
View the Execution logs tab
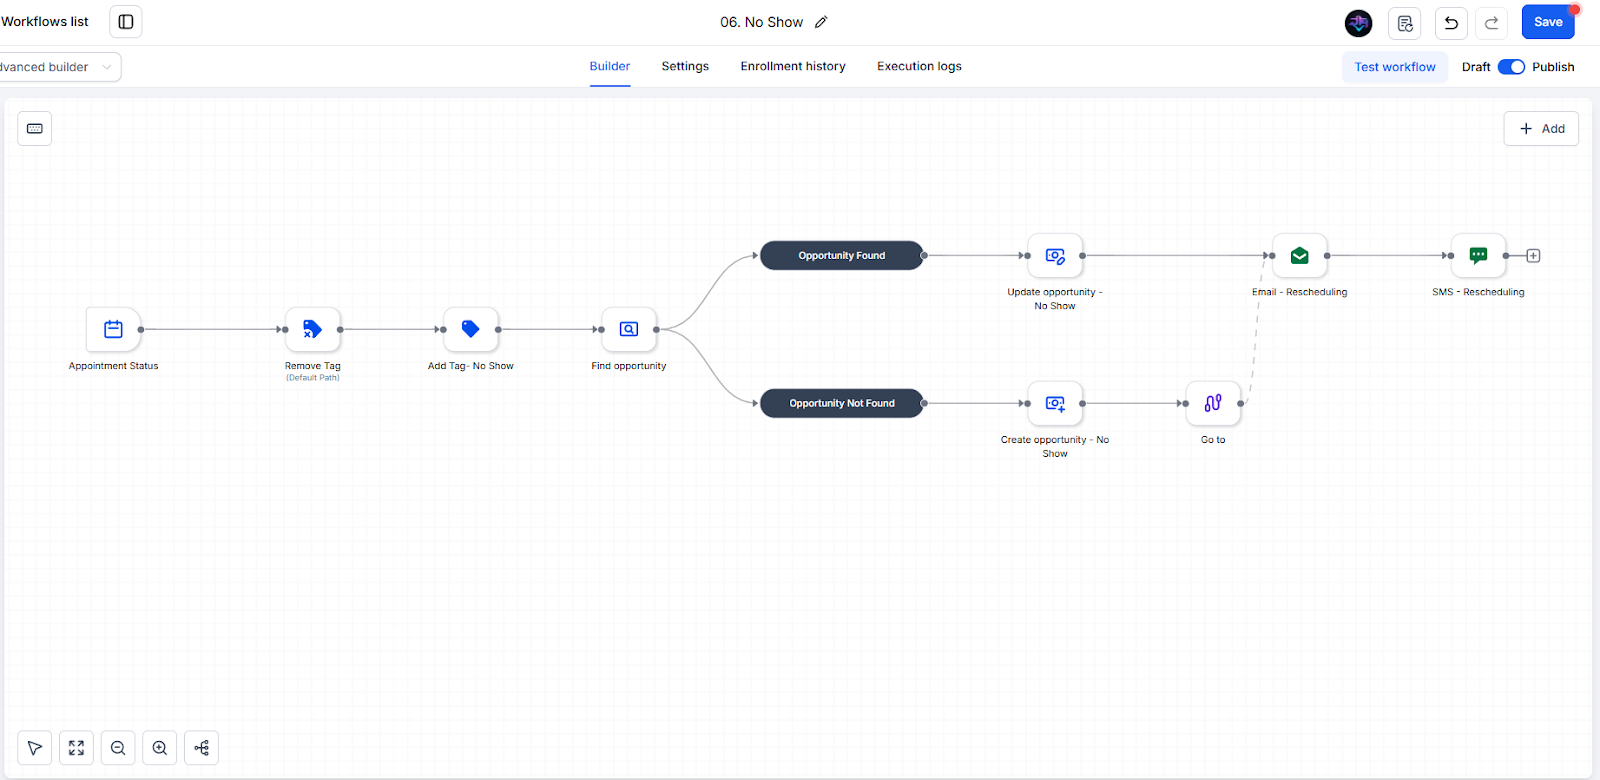pyautogui.click(x=919, y=66)
